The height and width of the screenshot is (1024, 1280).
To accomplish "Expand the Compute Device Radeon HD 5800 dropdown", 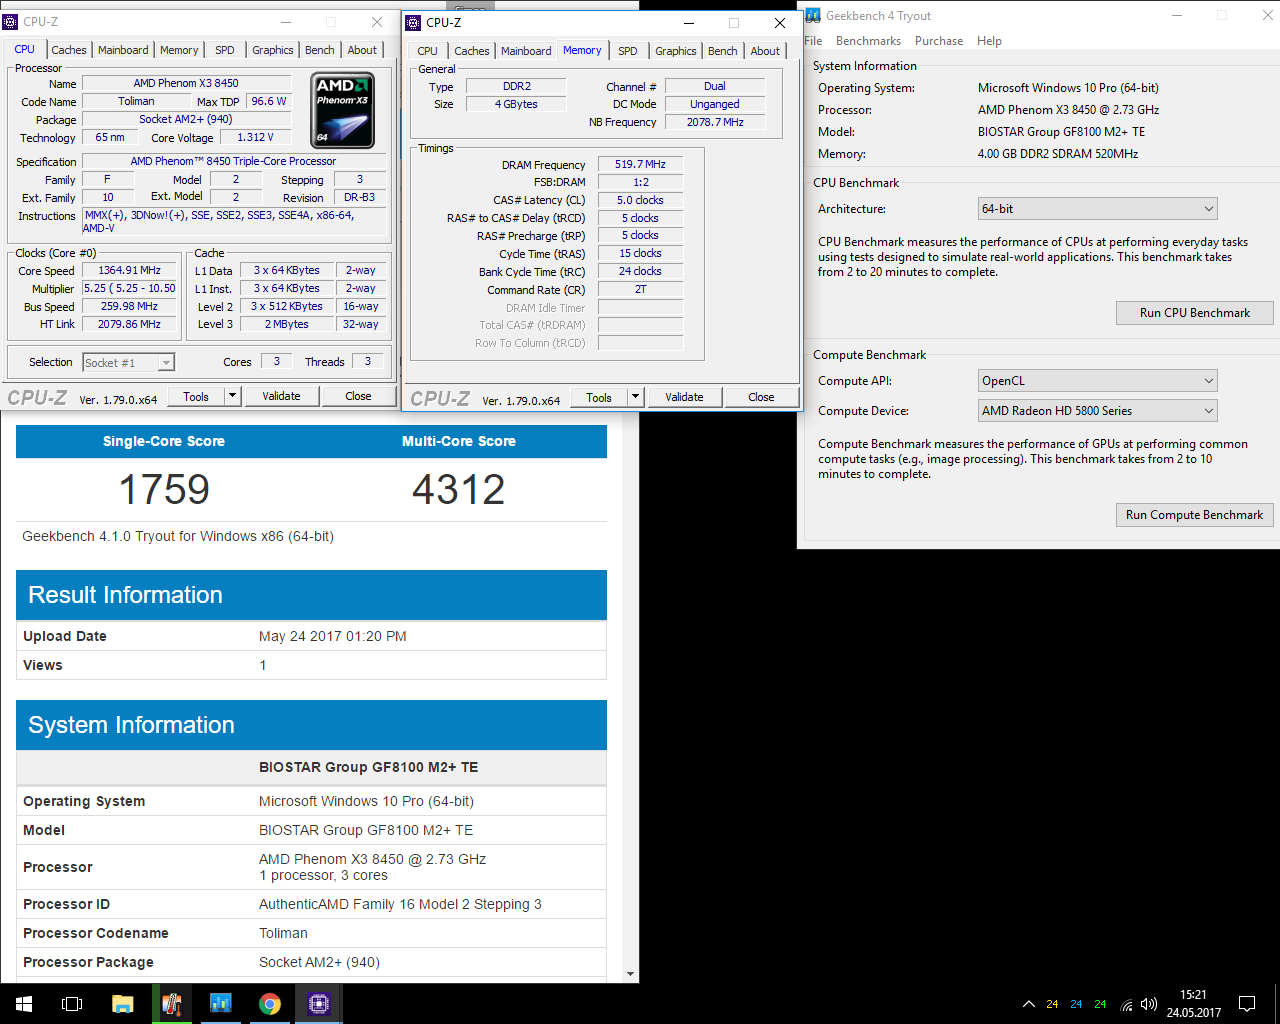I will (1208, 411).
